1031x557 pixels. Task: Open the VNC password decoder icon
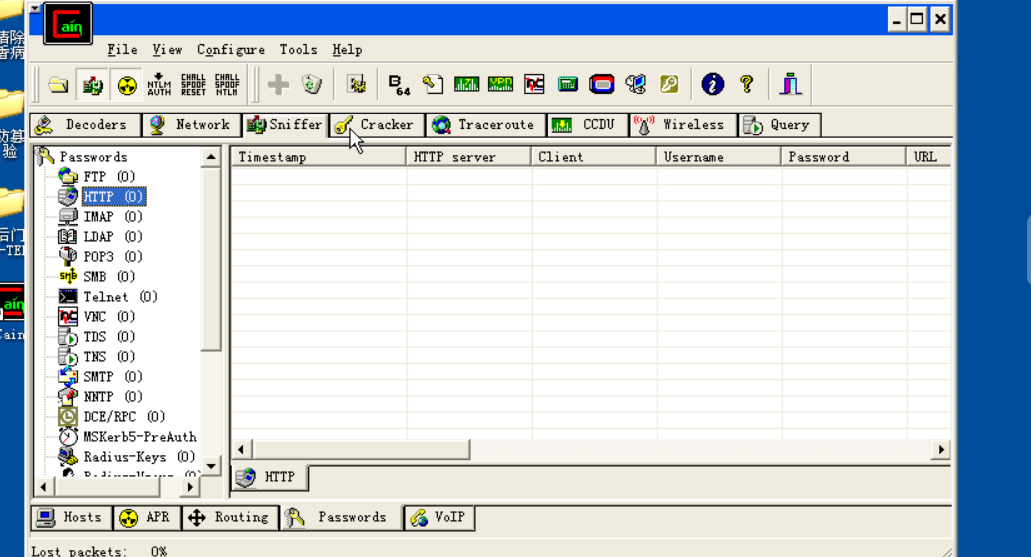click(x=534, y=84)
